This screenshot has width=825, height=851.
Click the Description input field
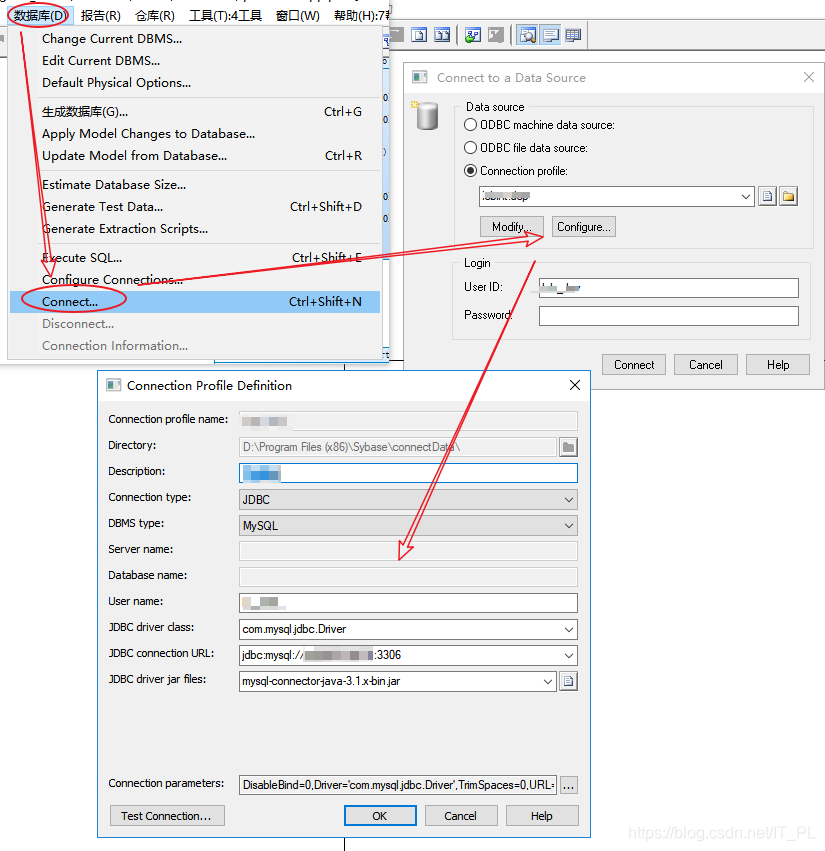408,473
